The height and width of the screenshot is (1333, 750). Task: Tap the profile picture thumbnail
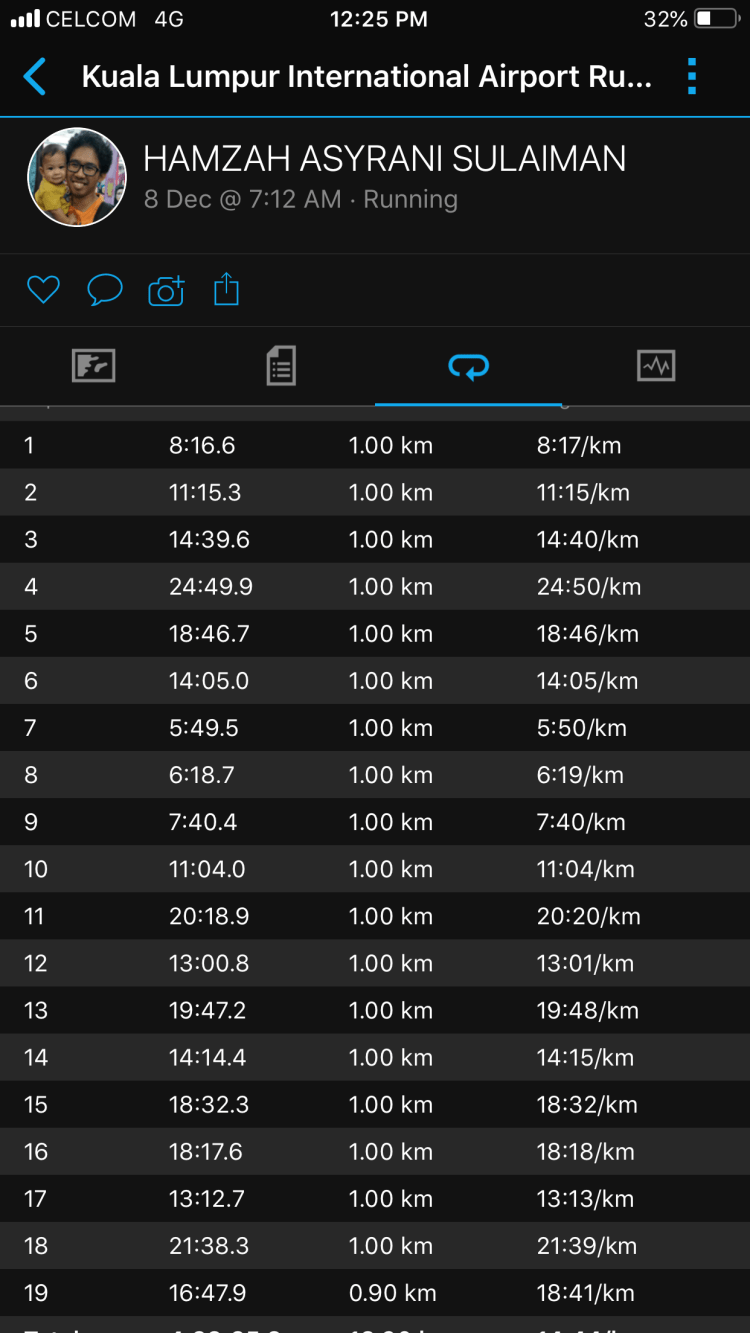coord(77,177)
